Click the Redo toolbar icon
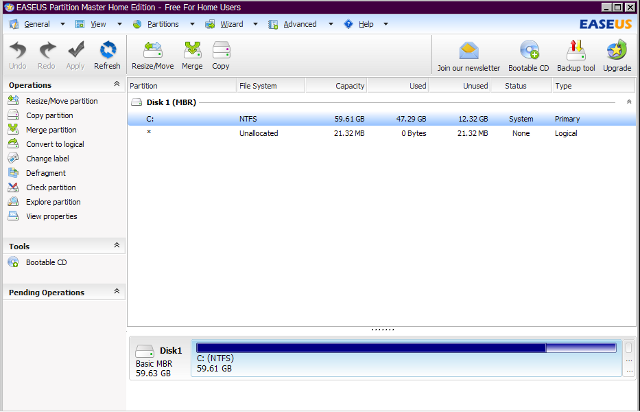The image size is (640, 412). pos(47,55)
